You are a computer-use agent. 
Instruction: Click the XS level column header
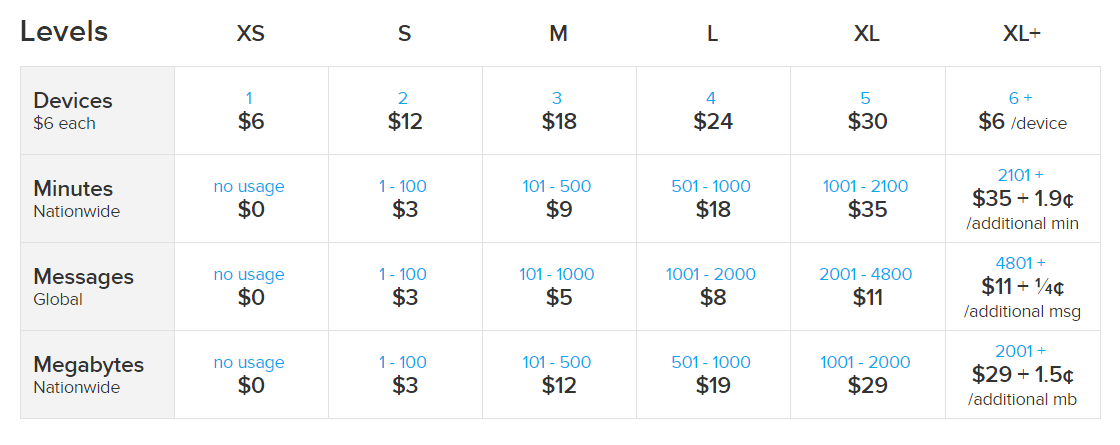[x=251, y=34]
